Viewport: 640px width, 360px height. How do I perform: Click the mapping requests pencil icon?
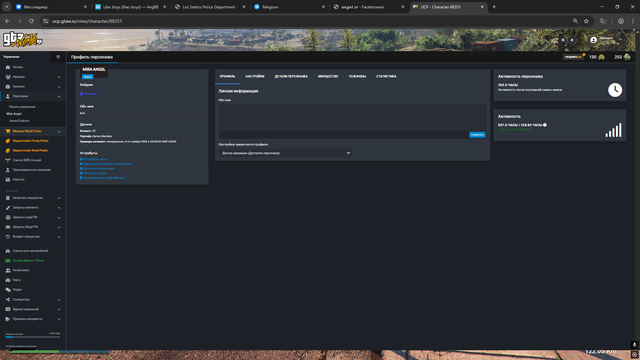[8, 208]
